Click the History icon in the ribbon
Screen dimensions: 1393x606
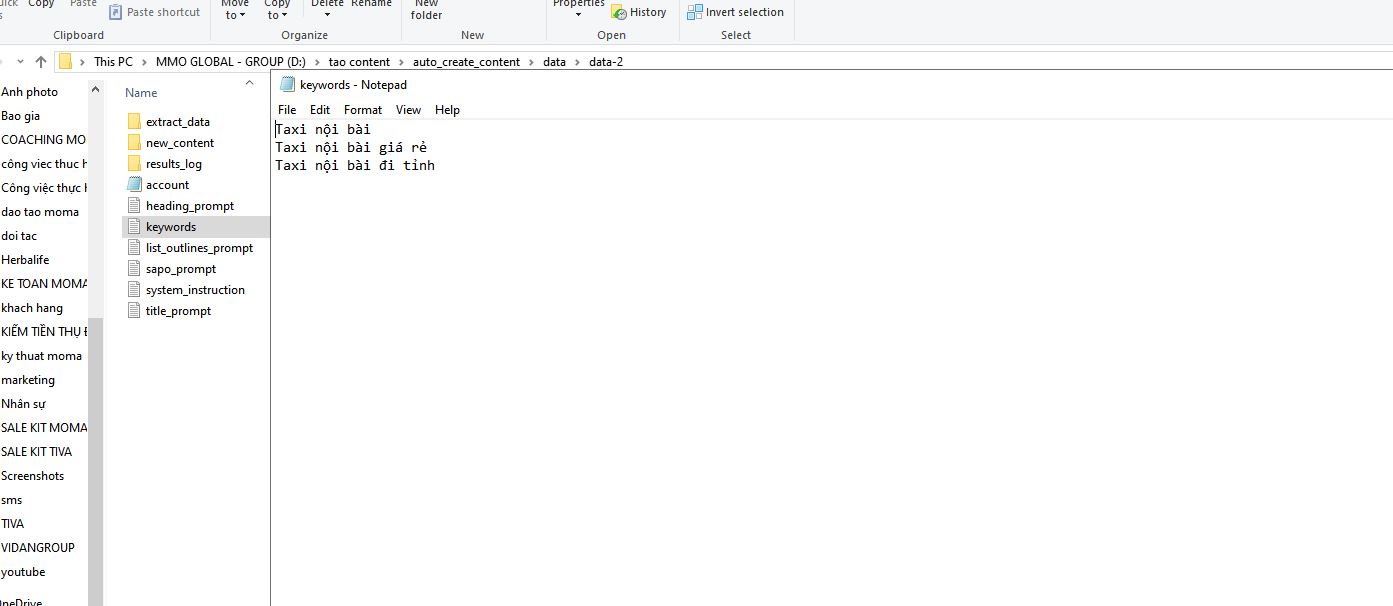pyautogui.click(x=619, y=12)
